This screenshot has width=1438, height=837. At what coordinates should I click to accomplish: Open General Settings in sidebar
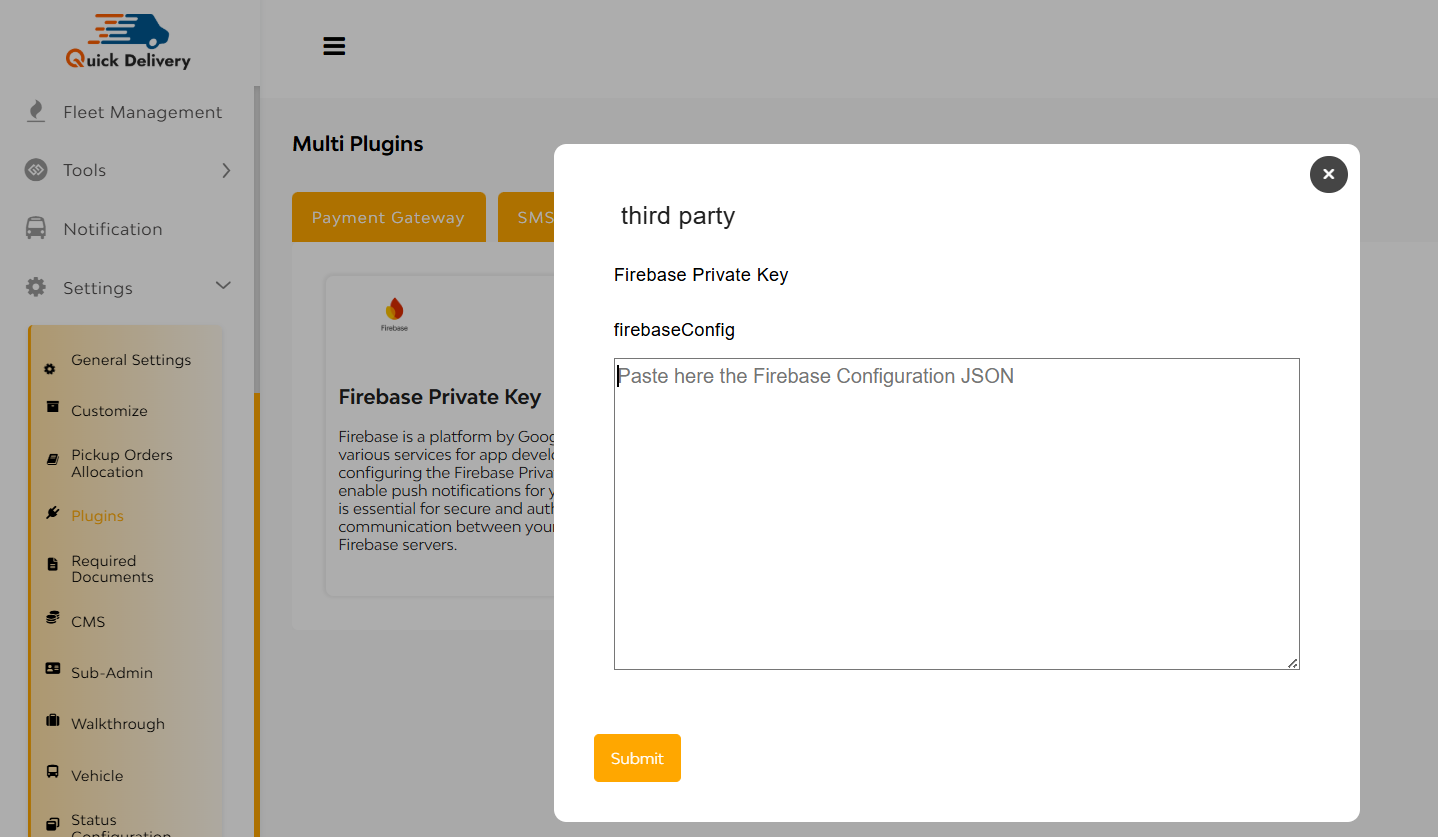point(131,360)
